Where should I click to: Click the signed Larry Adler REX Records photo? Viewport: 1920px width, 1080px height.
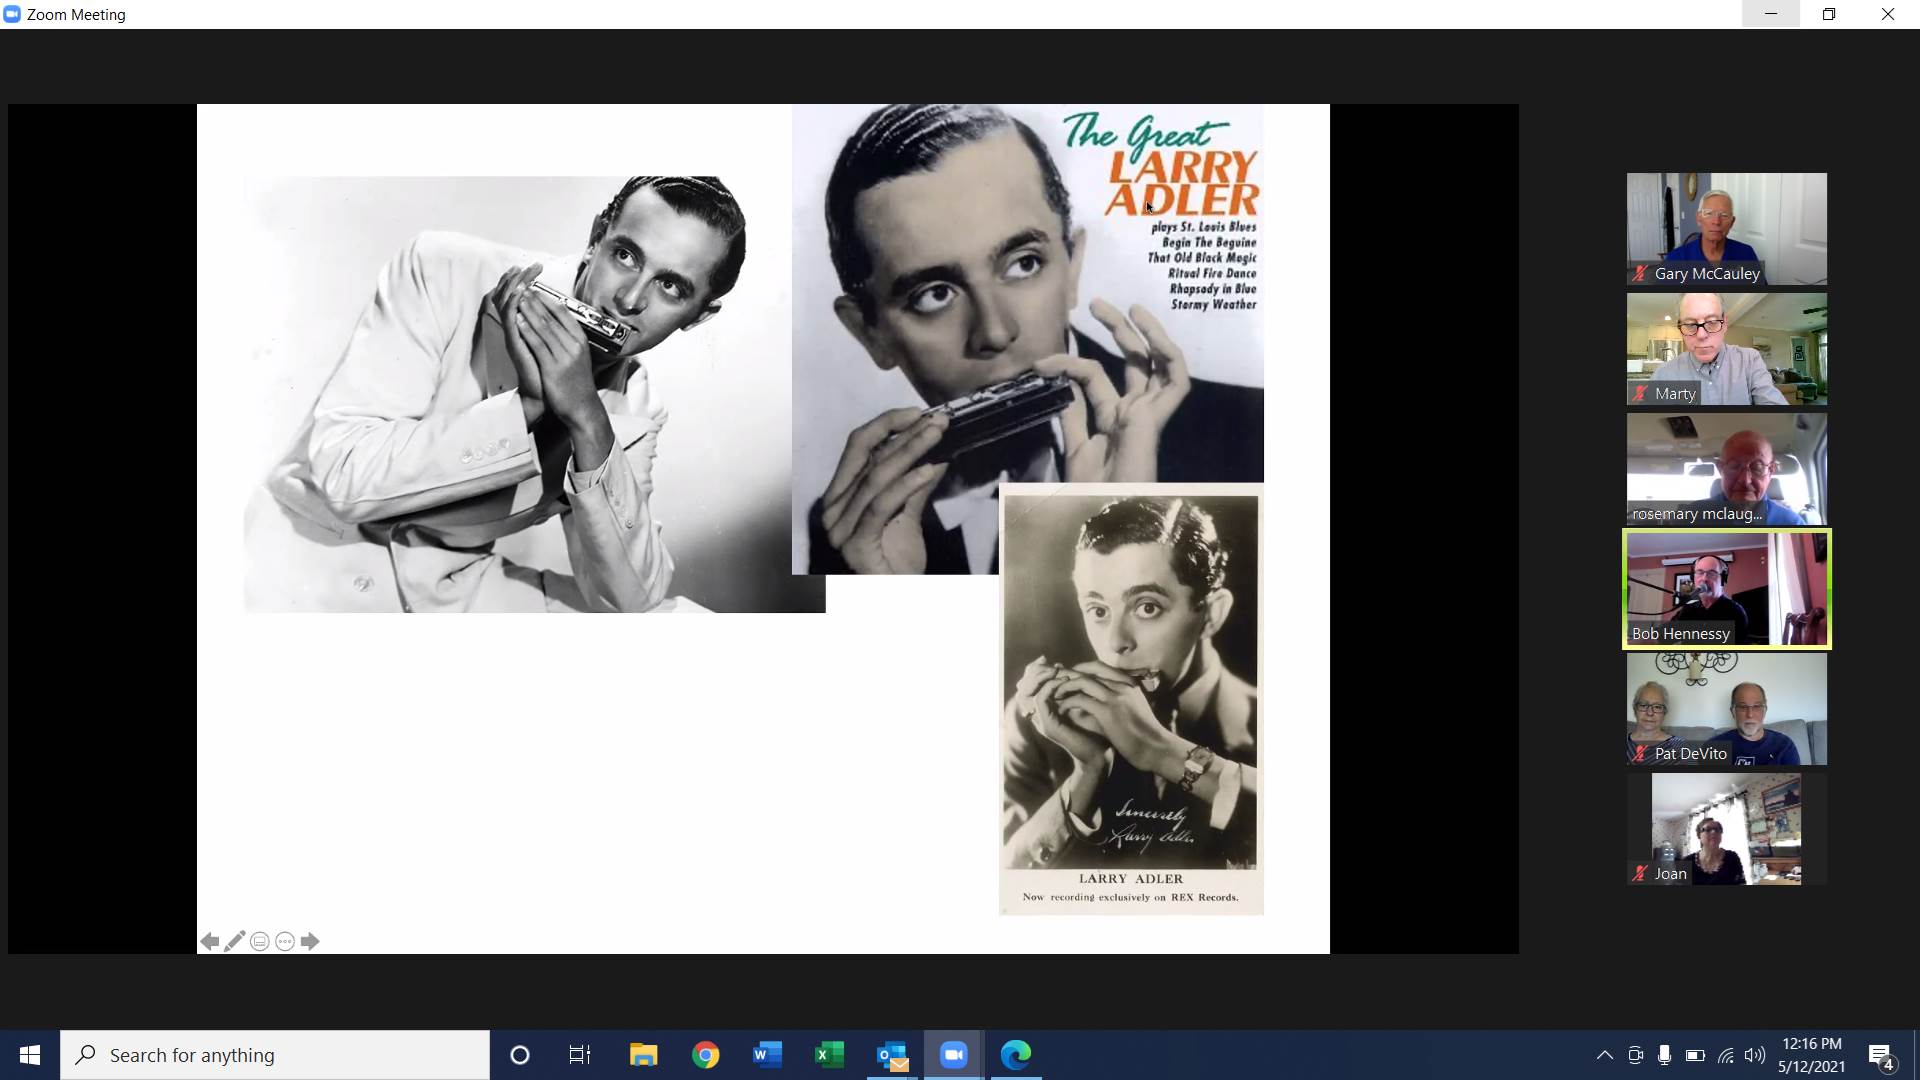click(x=1131, y=699)
